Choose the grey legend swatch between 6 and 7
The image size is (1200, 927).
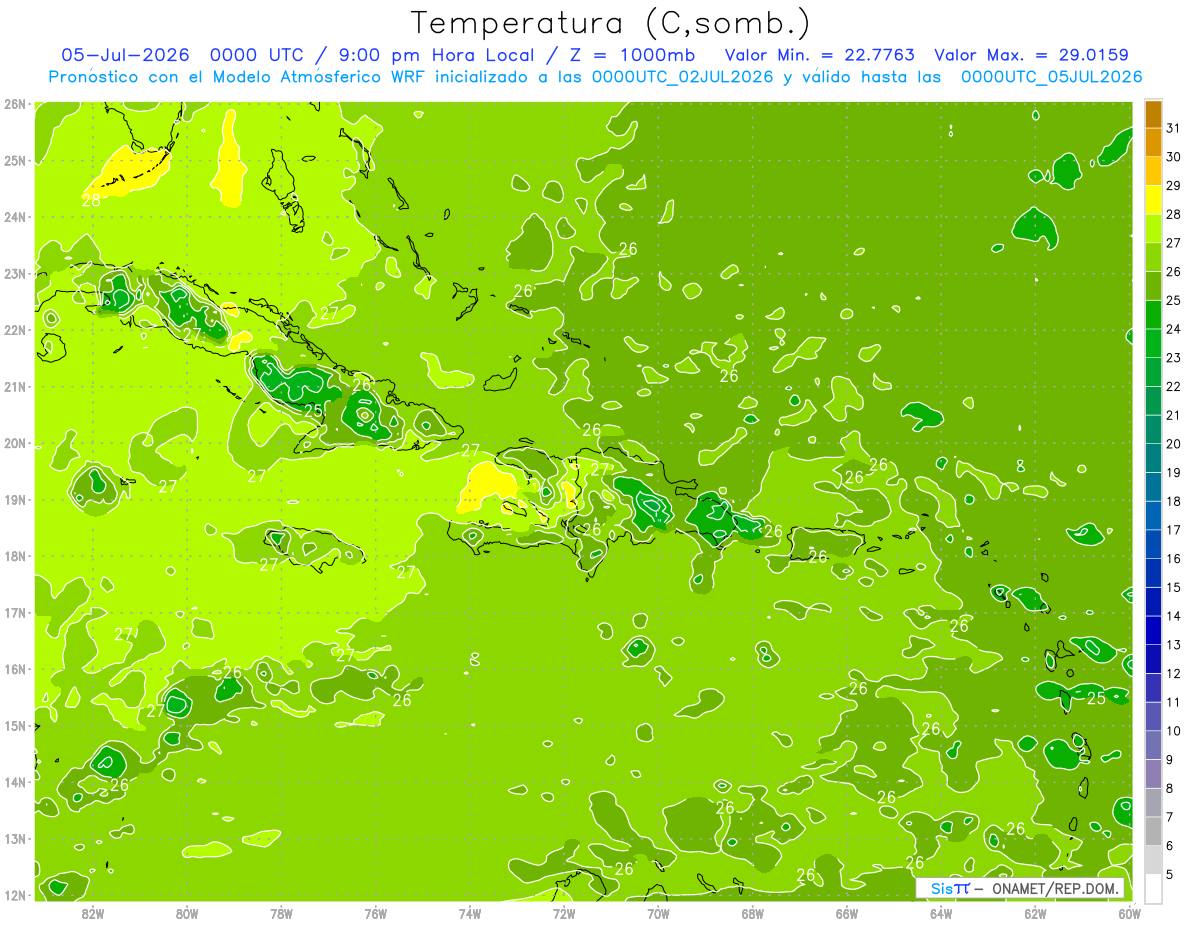[x=1154, y=830]
